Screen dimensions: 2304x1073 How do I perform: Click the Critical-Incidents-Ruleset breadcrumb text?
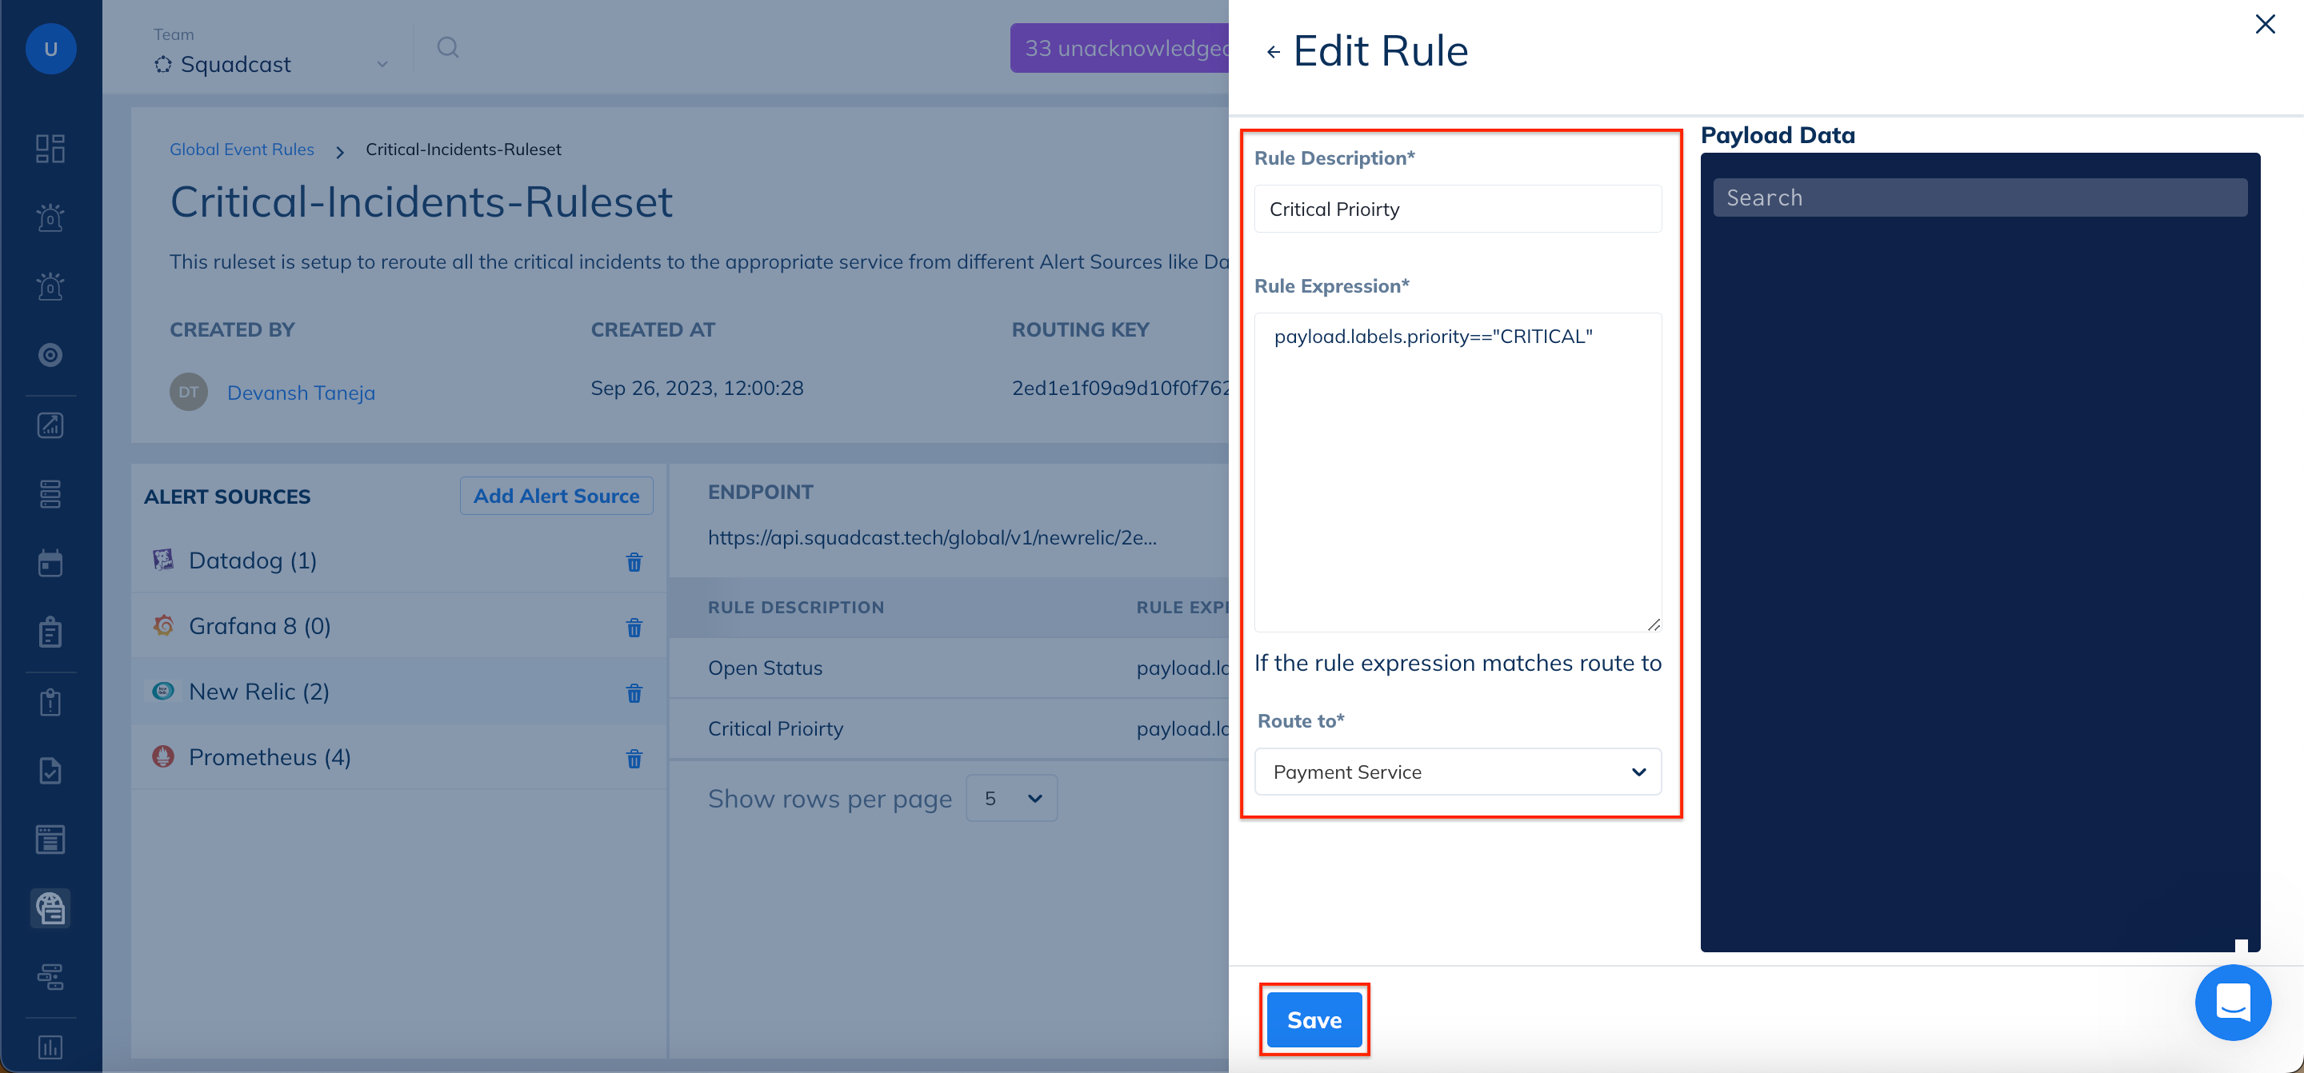pyautogui.click(x=463, y=149)
